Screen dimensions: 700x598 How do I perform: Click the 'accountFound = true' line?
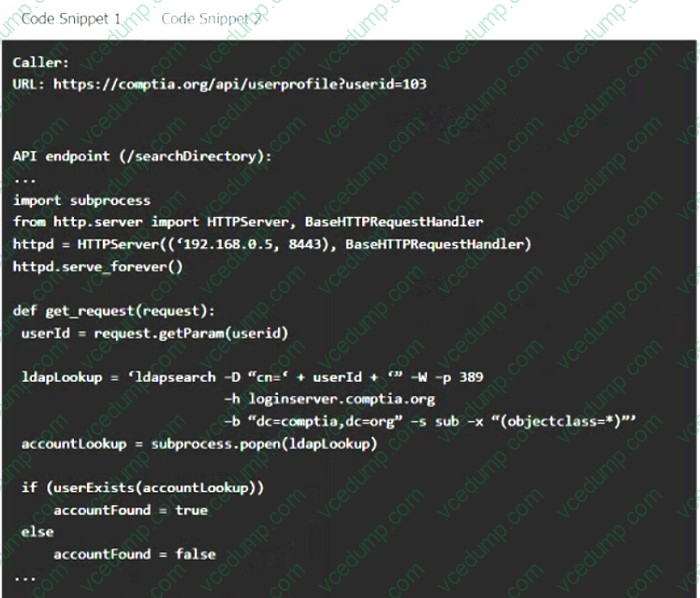130,510
